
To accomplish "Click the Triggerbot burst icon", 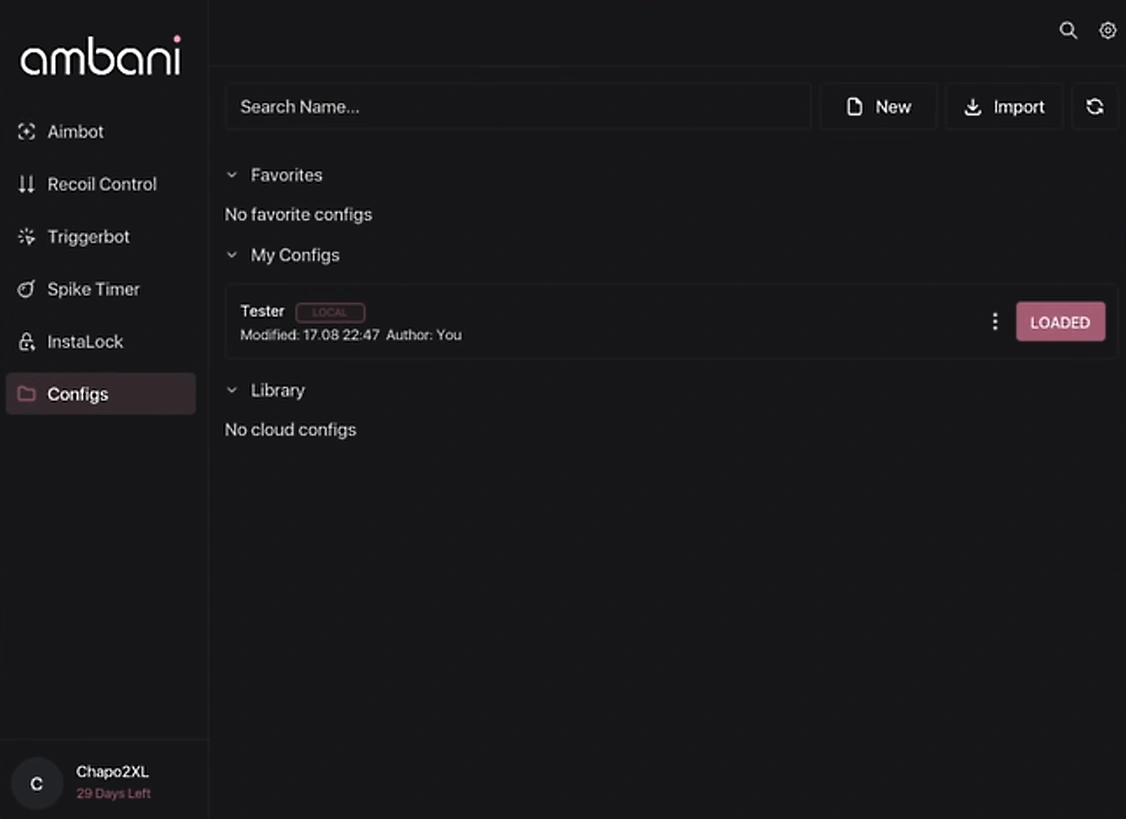I will point(27,236).
